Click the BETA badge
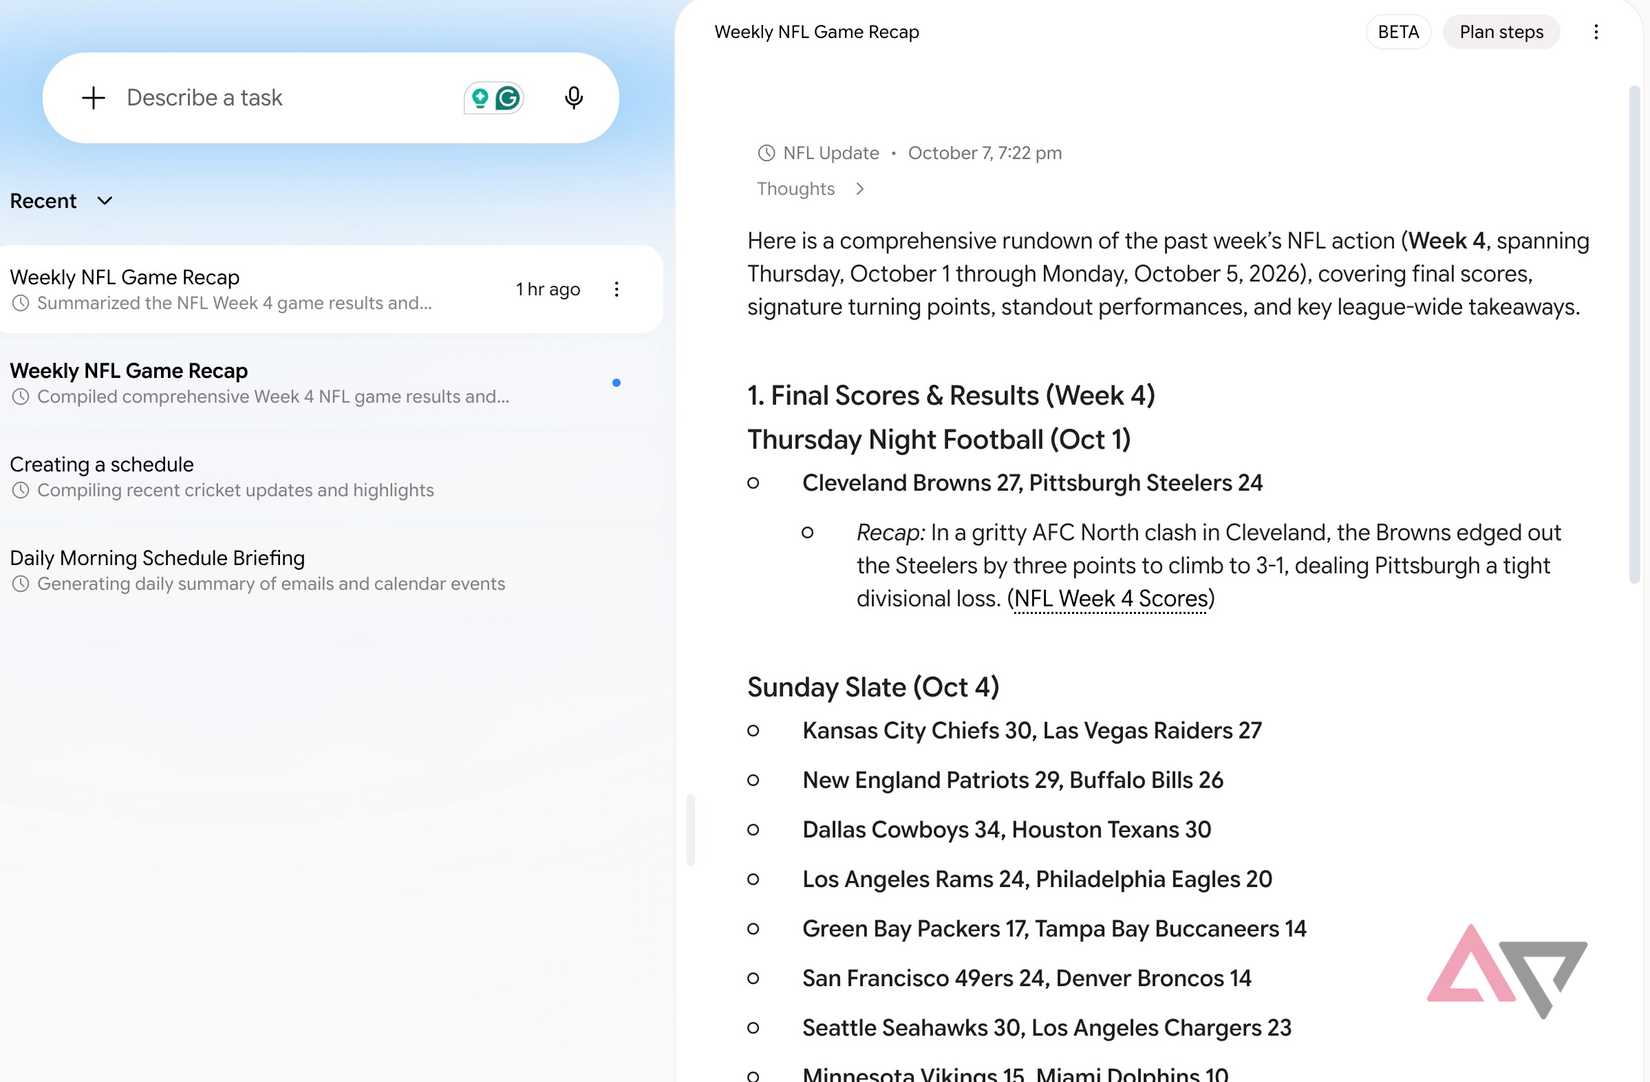 click(x=1398, y=32)
